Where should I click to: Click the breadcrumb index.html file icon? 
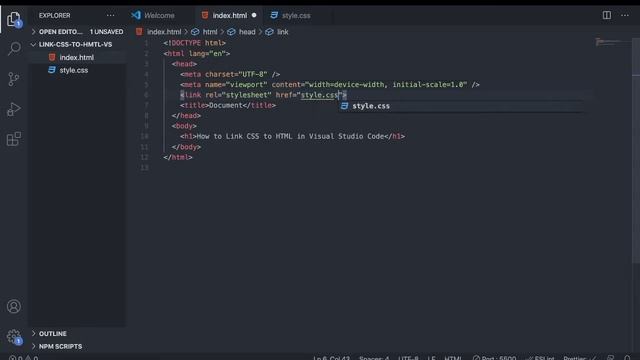(139, 32)
